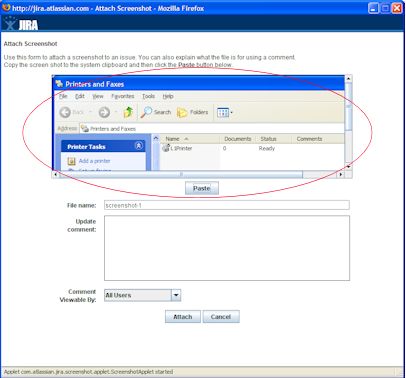Click the Ready status text
Screen dimensions: 406x378
pyautogui.click(x=267, y=148)
